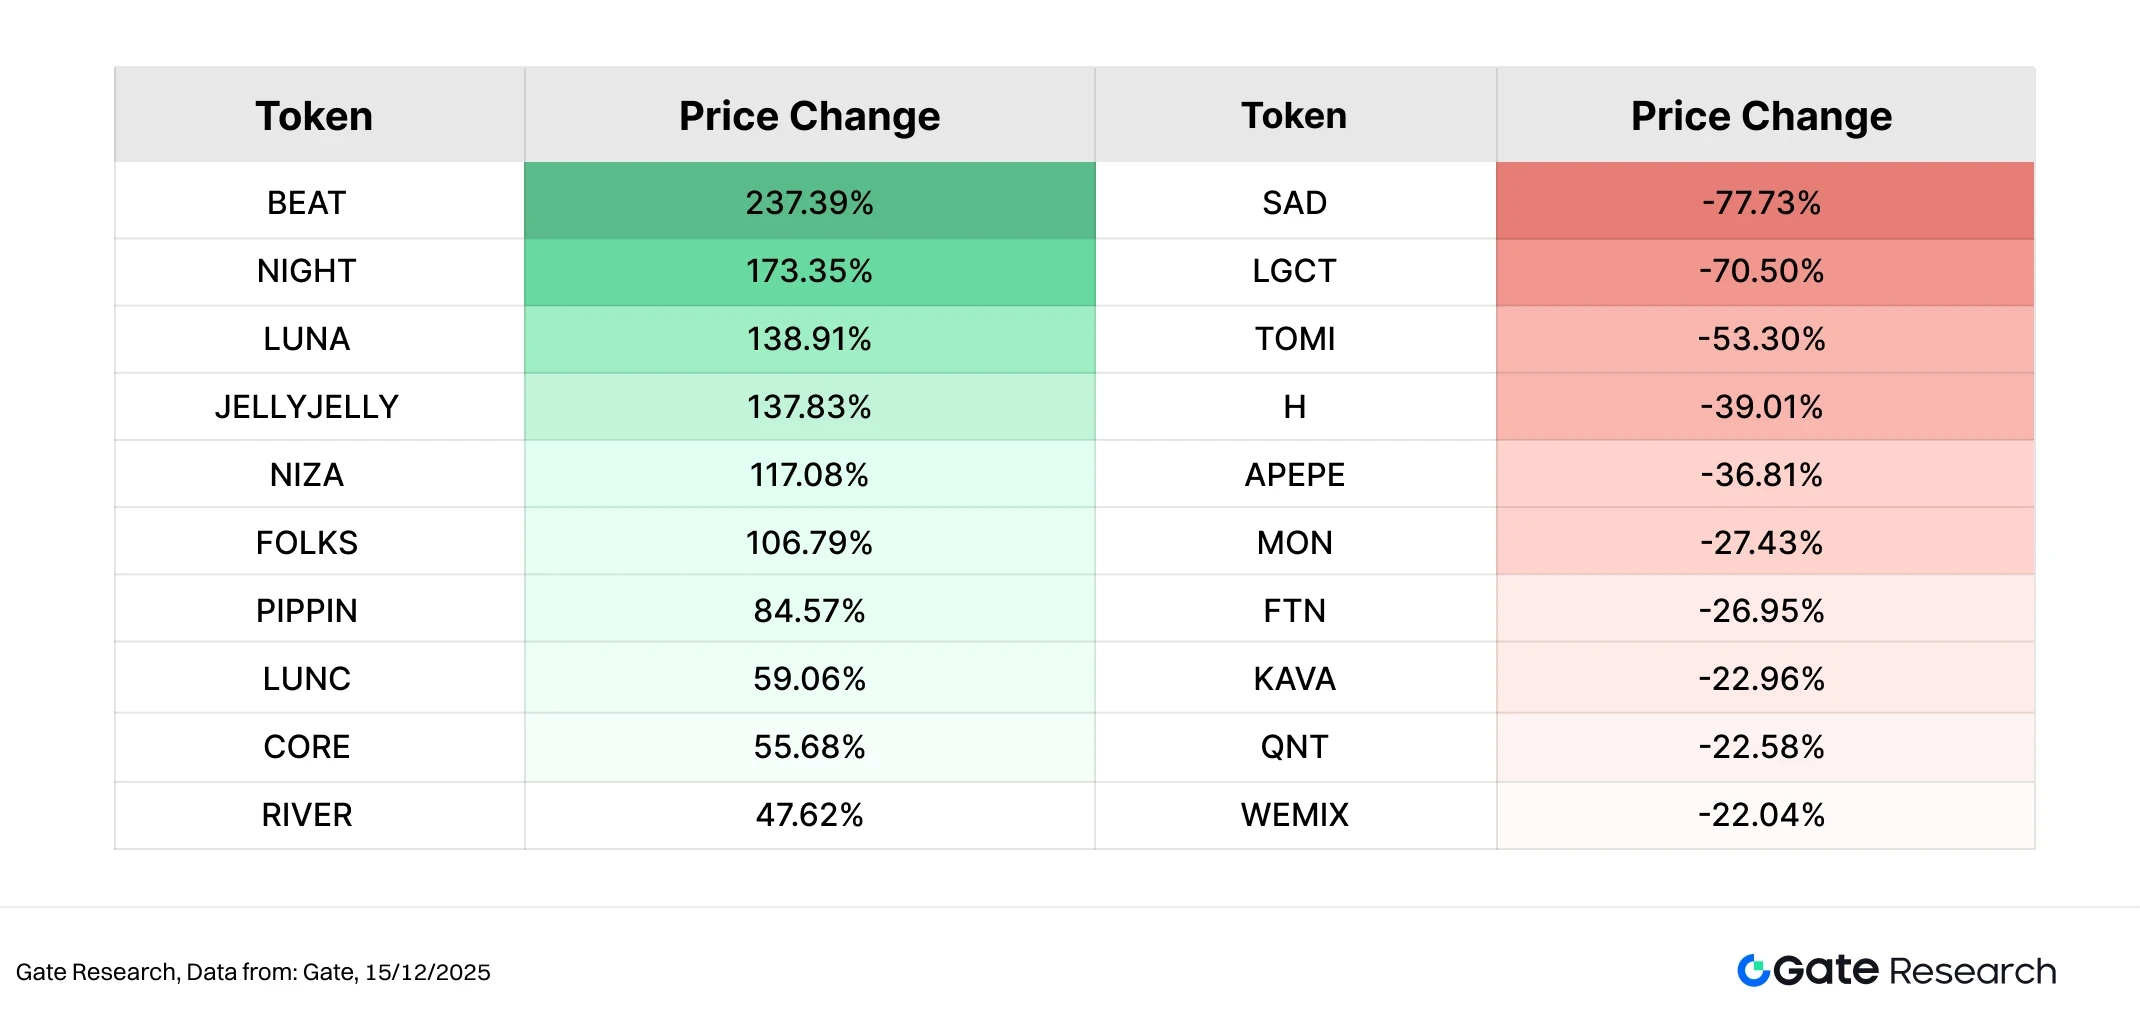Click the 173.35% price change cell

(809, 271)
